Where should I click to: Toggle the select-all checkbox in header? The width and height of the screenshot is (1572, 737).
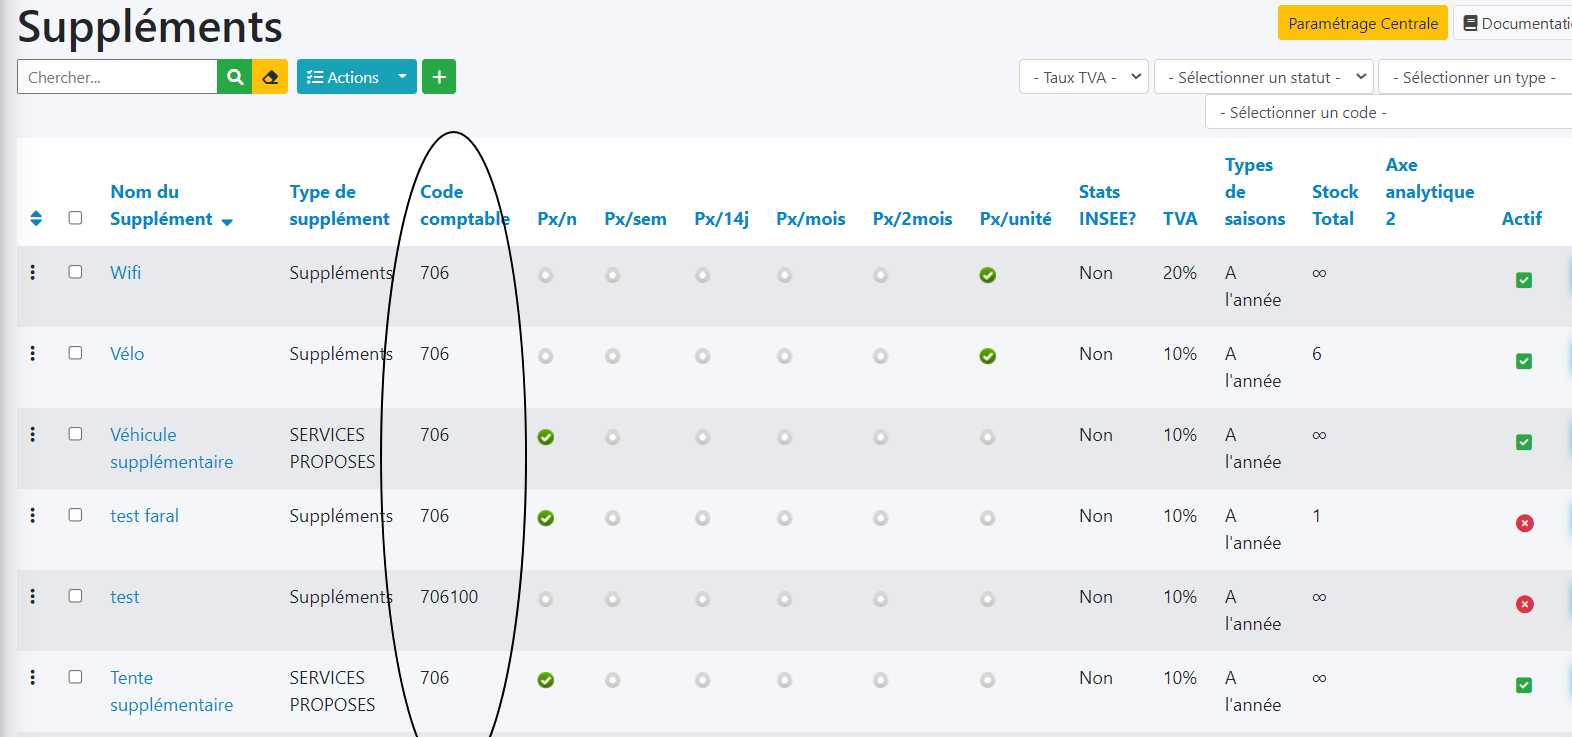pos(75,218)
